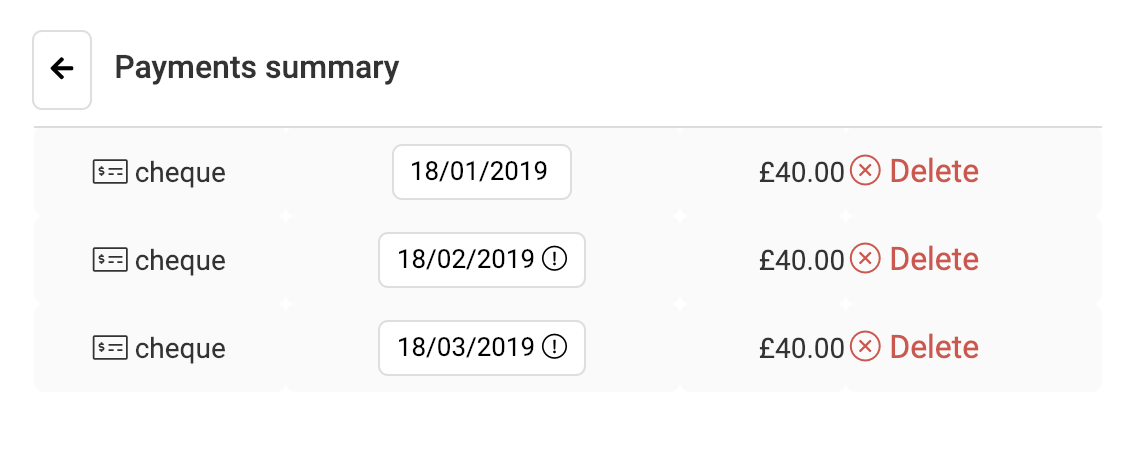Delete the cheque payment dated 18/02/2019
This screenshot has height=462, width=1132.
(x=914, y=260)
